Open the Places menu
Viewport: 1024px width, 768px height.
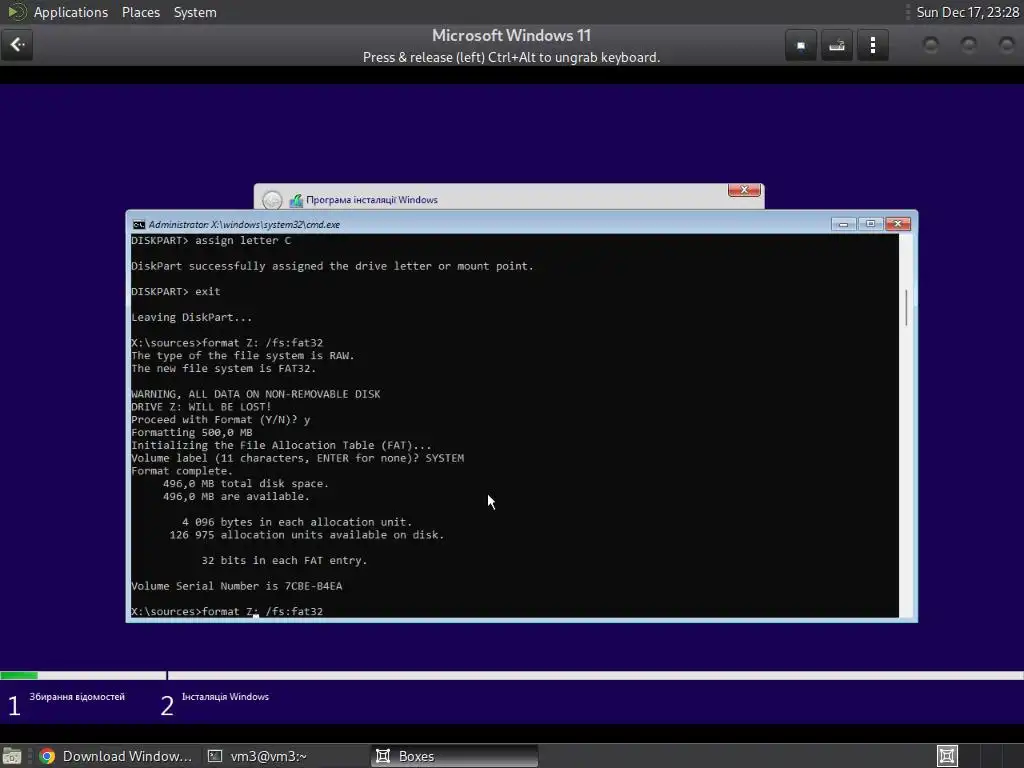click(x=140, y=12)
